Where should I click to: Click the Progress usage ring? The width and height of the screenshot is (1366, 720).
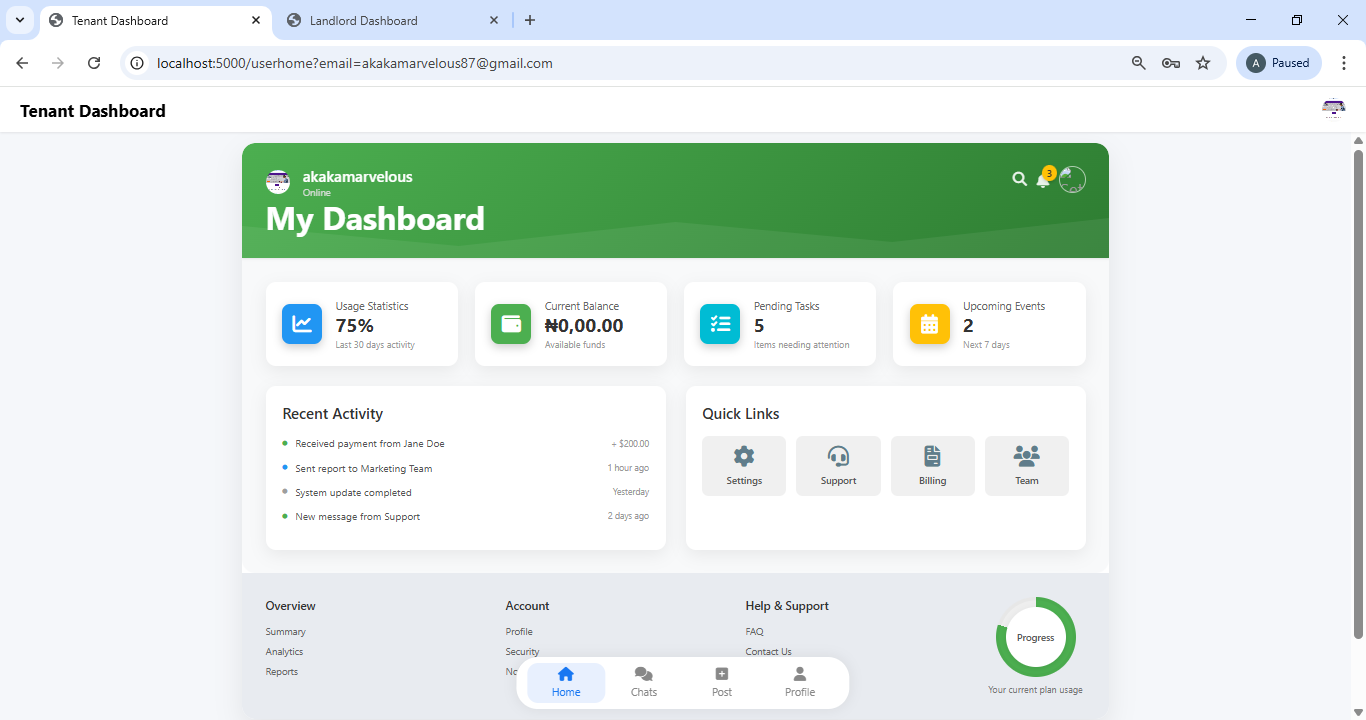click(x=1035, y=637)
